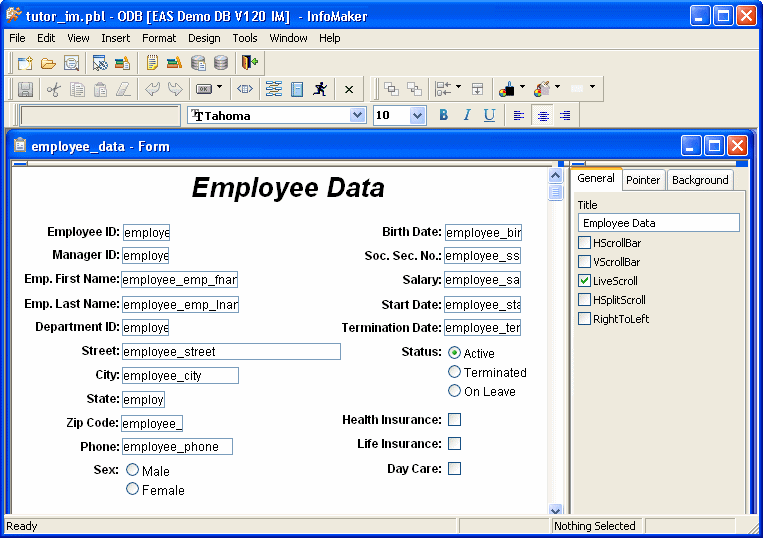Click the form scrollbar down arrow
Image resolution: width=763 pixels, height=538 pixels.
[x=555, y=509]
